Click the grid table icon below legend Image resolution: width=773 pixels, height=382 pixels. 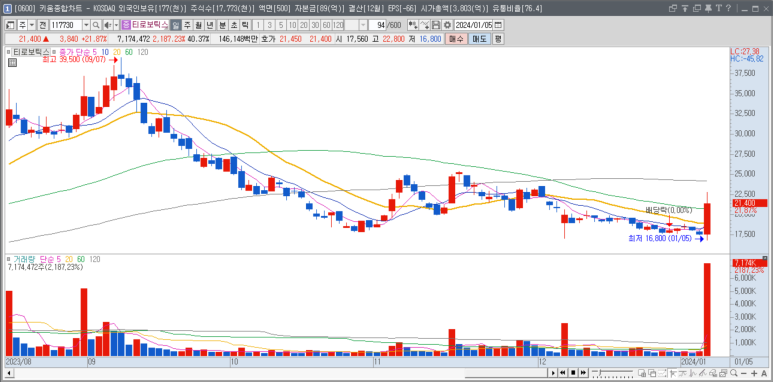[x=12, y=62]
